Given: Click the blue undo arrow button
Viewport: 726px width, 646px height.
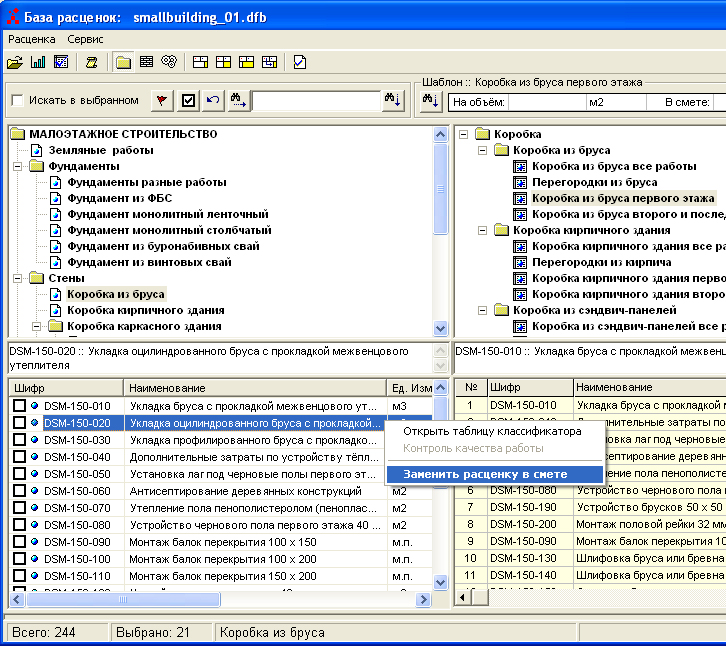Looking at the screenshot, I should pos(213,100).
